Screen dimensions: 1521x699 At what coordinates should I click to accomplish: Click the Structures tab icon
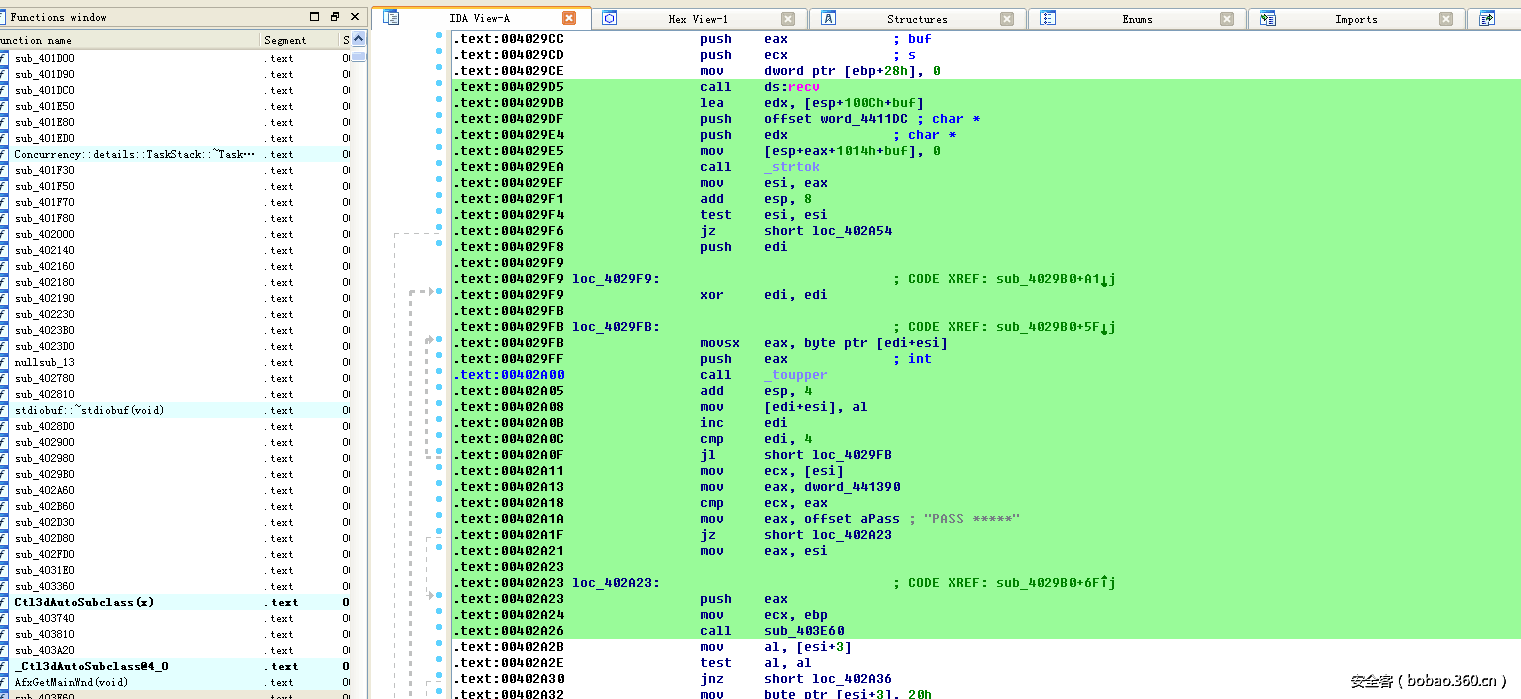pos(828,18)
